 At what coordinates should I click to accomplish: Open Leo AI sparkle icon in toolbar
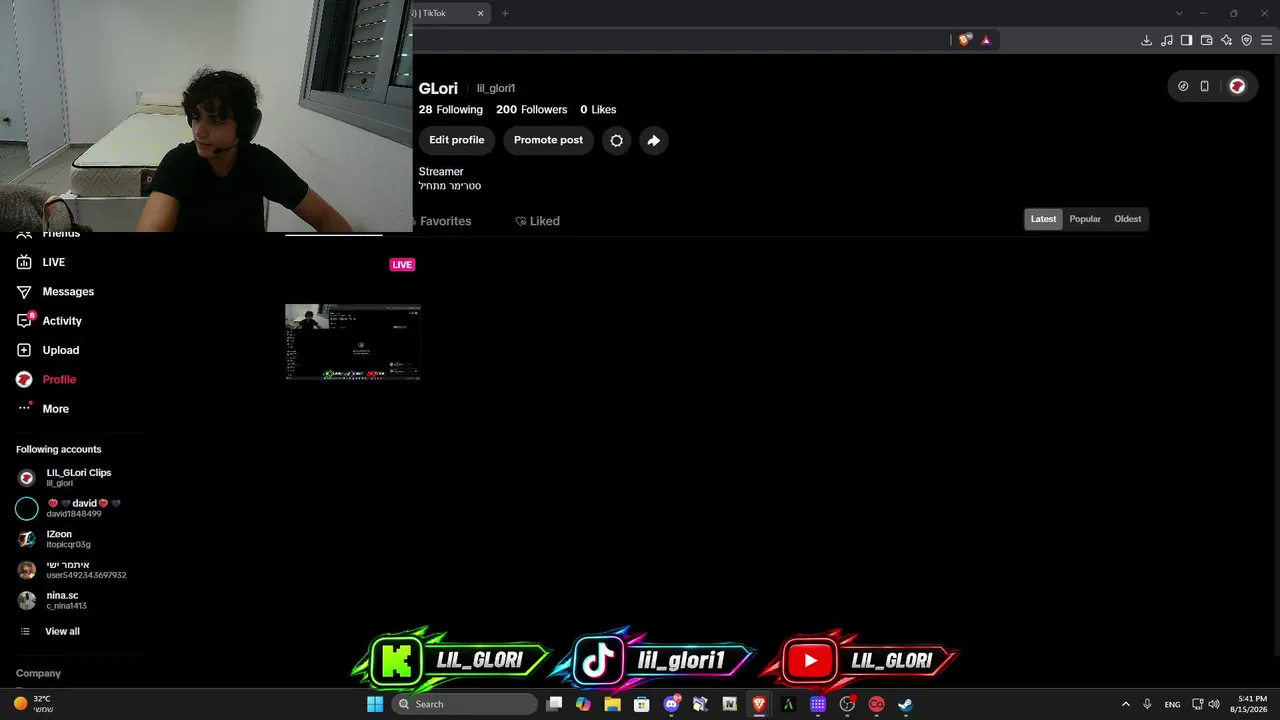(1226, 40)
